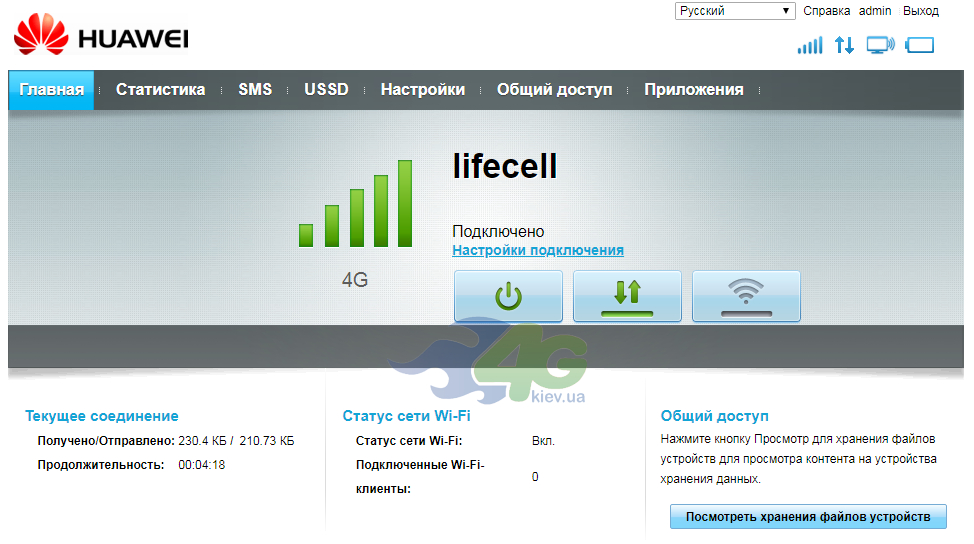Open the Приложения tab
This screenshot has width=974, height=544.
click(x=694, y=89)
